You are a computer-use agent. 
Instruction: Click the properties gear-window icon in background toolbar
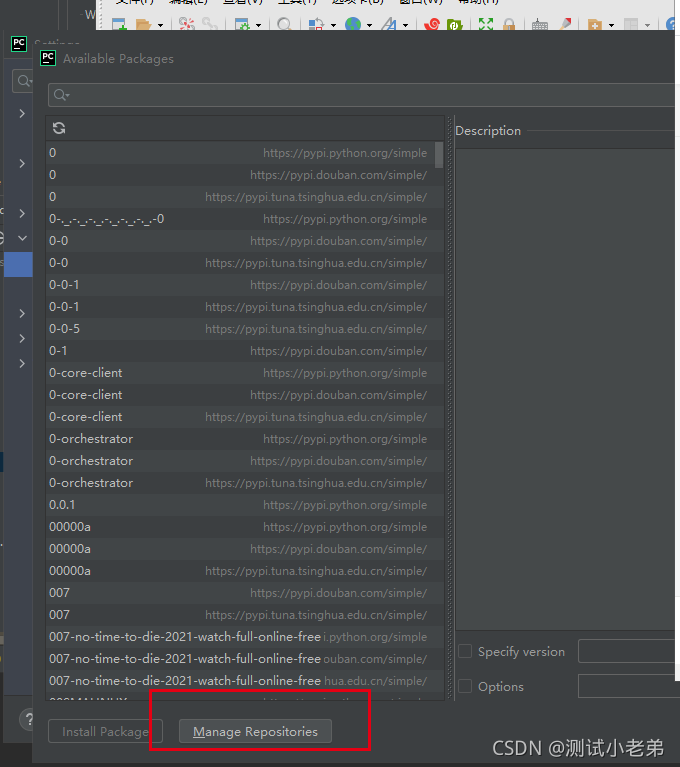point(242,24)
